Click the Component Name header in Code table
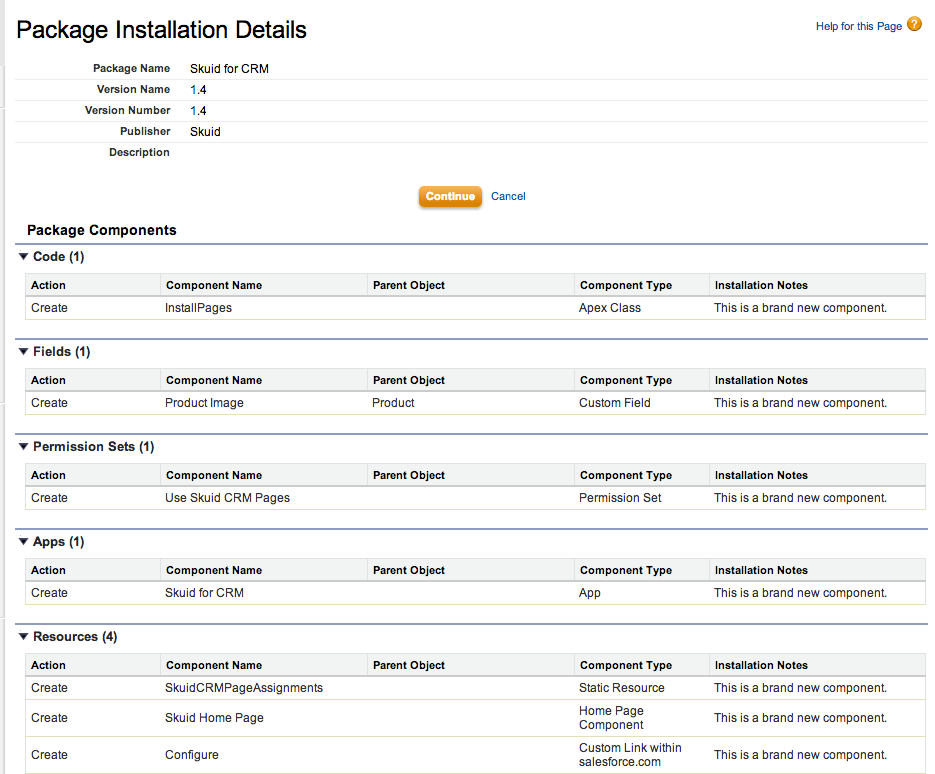This screenshot has width=935, height=774. point(214,285)
